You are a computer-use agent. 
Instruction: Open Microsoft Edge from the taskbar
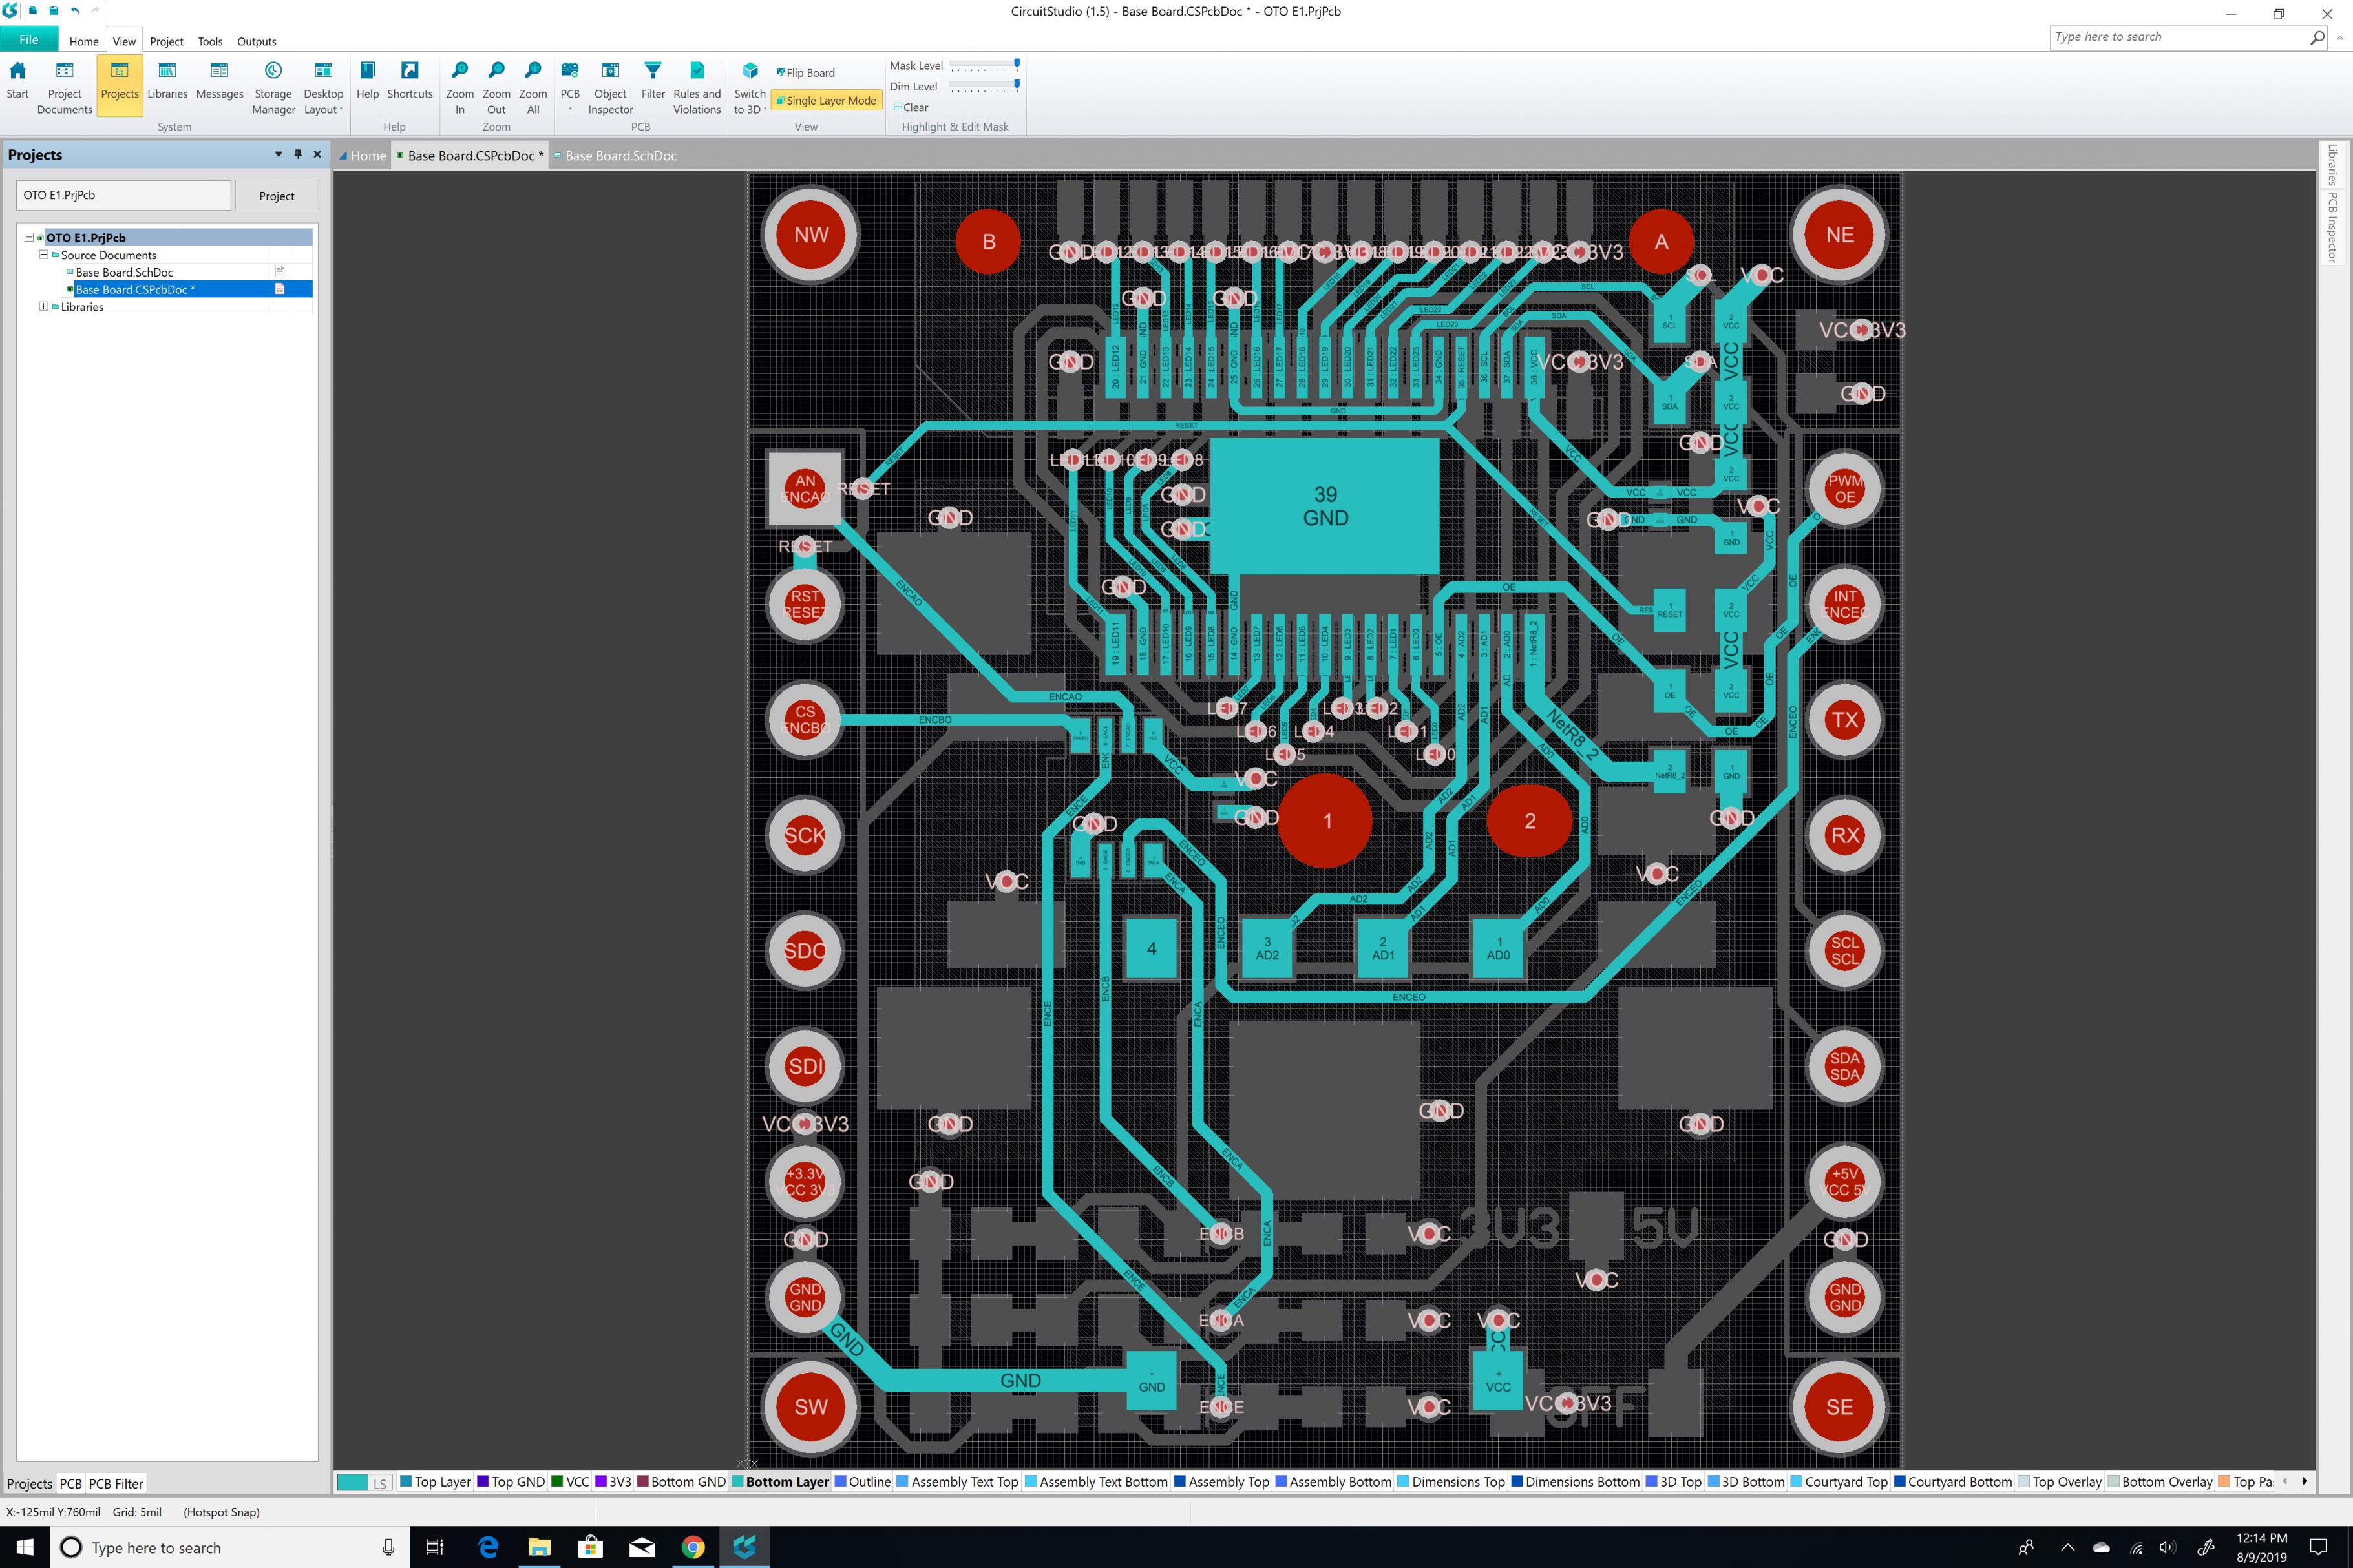tap(488, 1547)
